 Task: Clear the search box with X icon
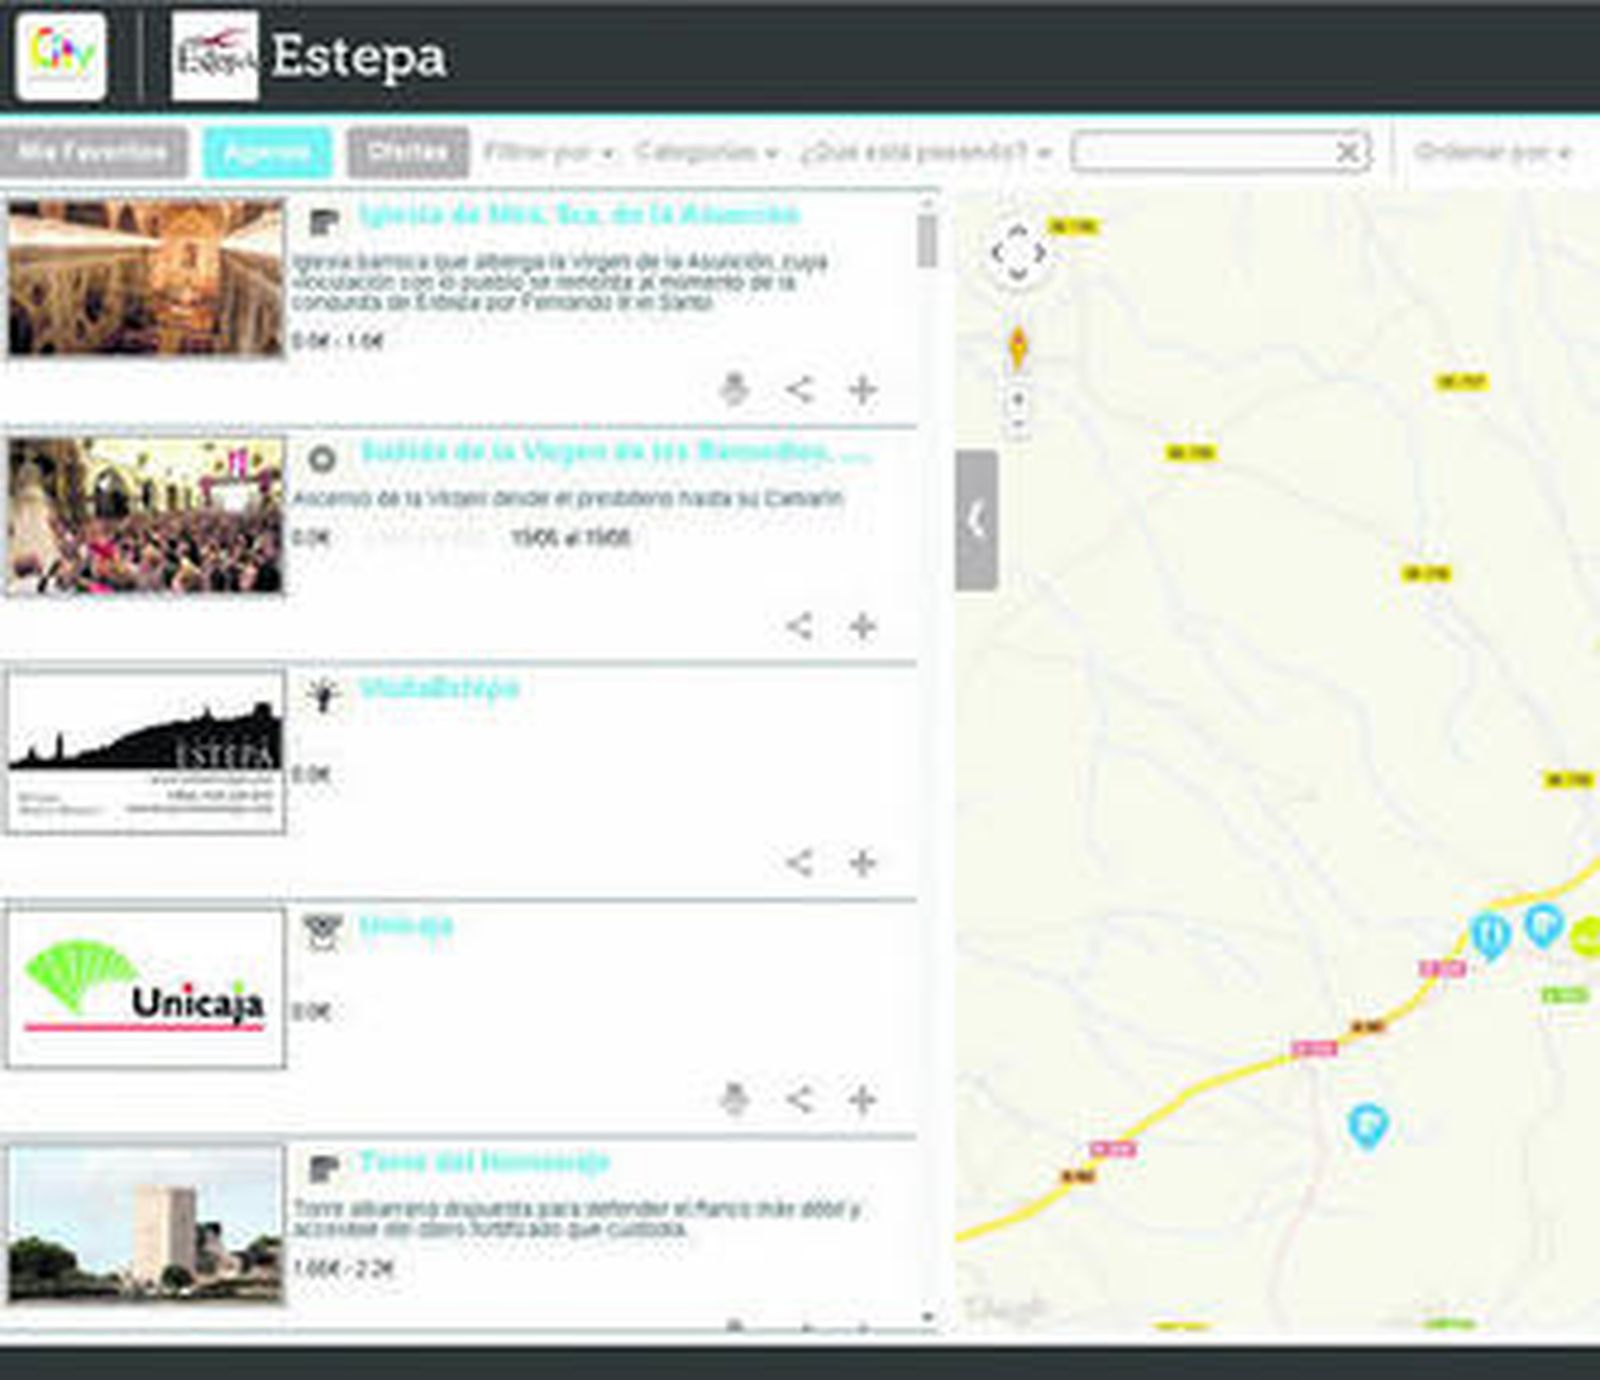click(x=1347, y=152)
